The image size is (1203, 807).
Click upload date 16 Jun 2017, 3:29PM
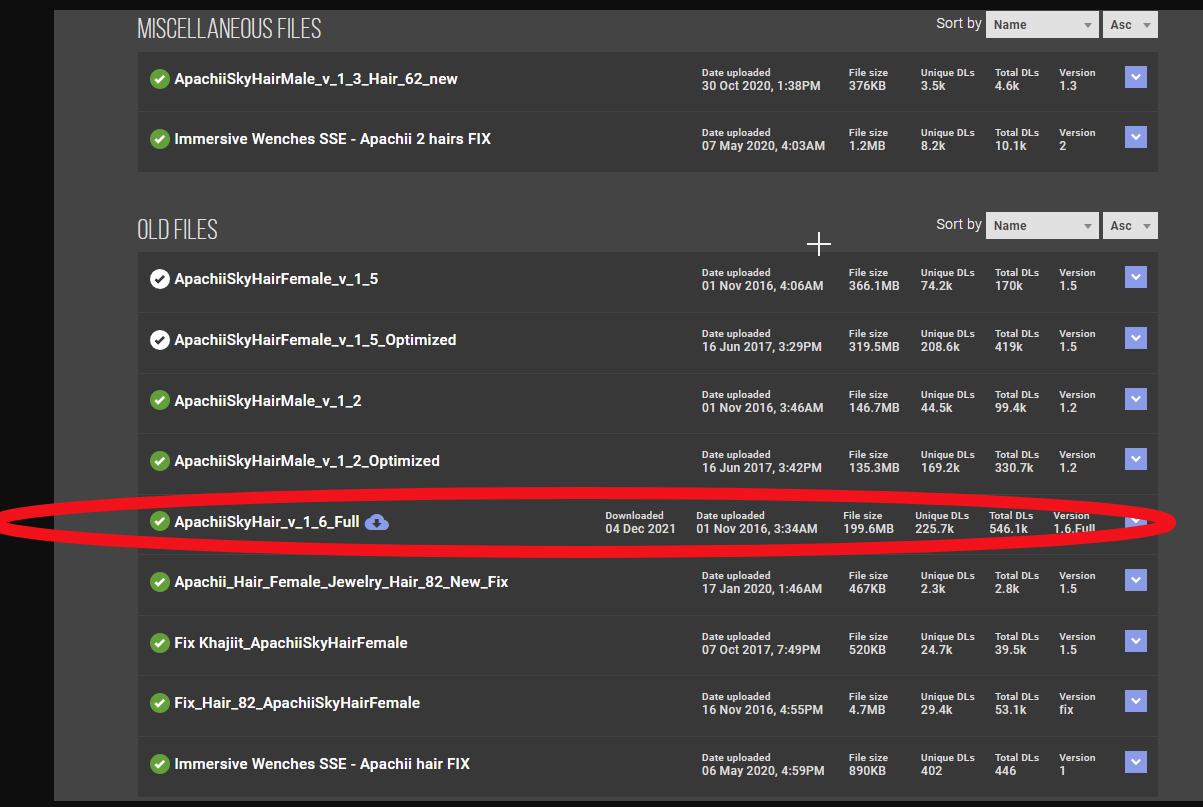pos(762,347)
